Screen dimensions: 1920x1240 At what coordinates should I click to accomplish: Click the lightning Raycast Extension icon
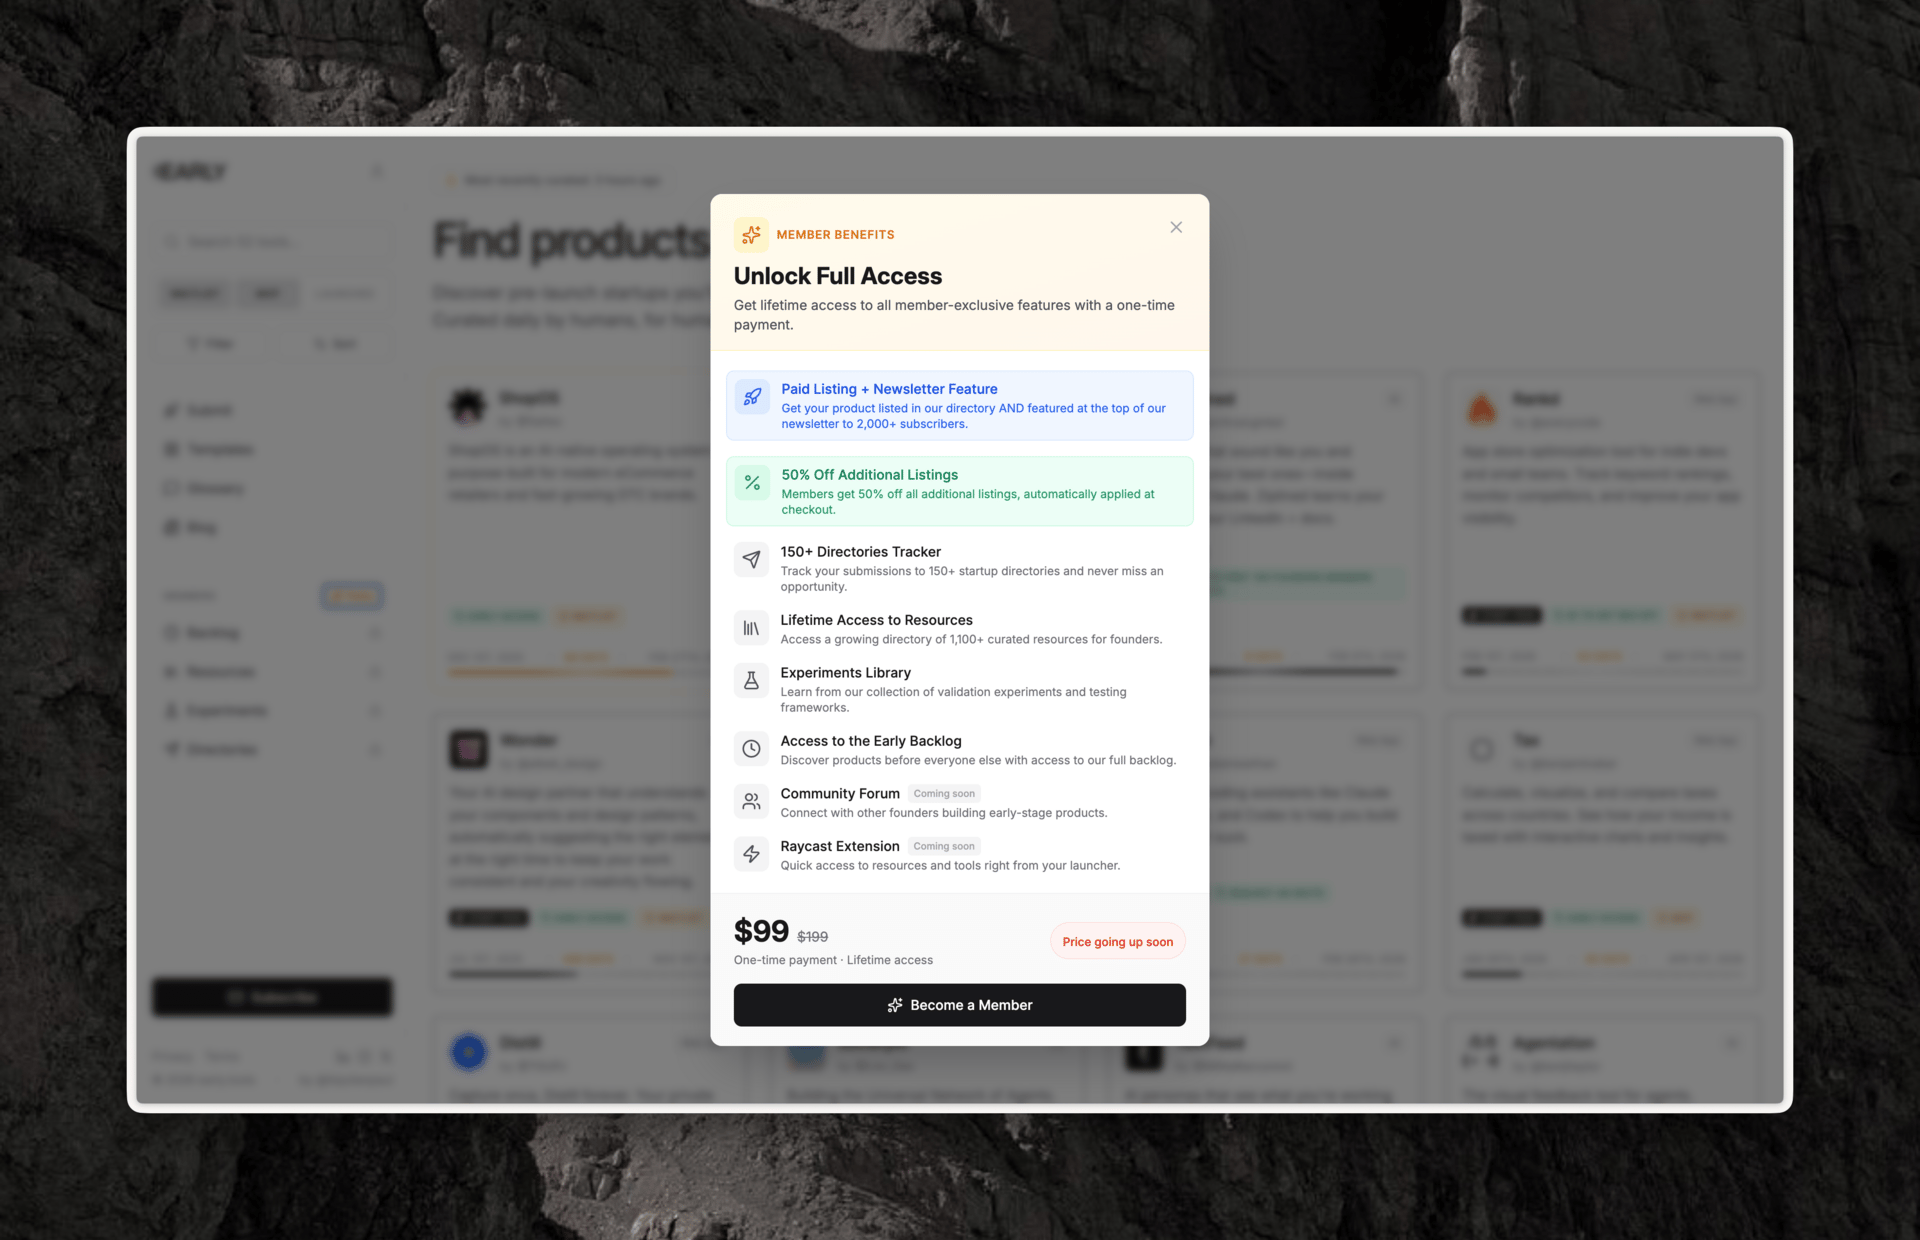click(751, 854)
